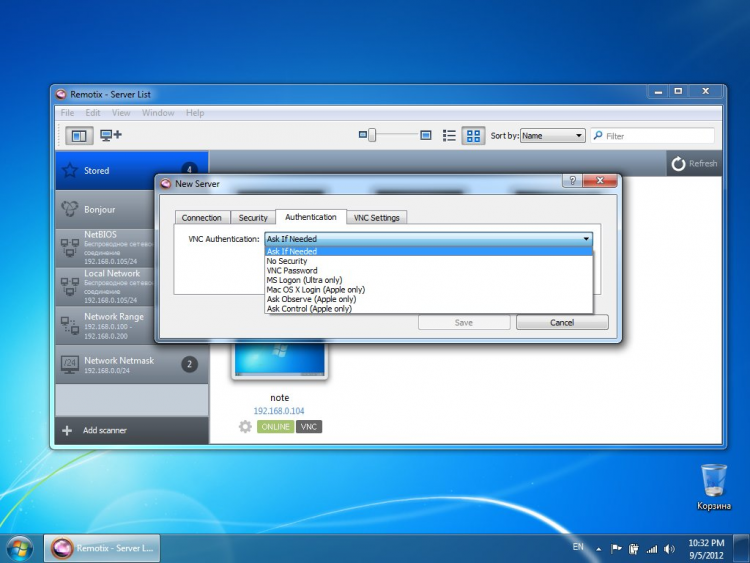Image resolution: width=750 pixels, height=563 pixels.
Task: Open the Help menu
Action: pyautogui.click(x=195, y=113)
